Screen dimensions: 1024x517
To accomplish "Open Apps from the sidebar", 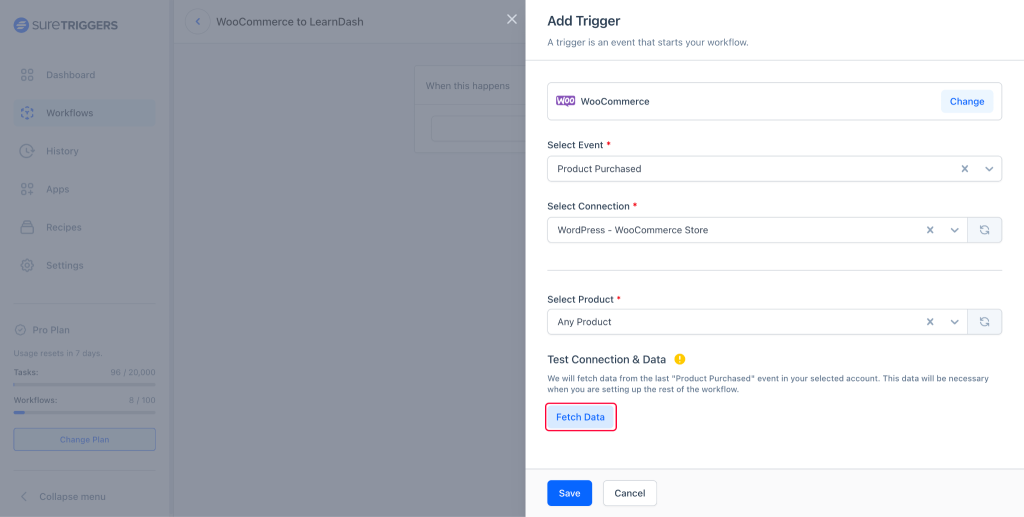I will (x=57, y=189).
